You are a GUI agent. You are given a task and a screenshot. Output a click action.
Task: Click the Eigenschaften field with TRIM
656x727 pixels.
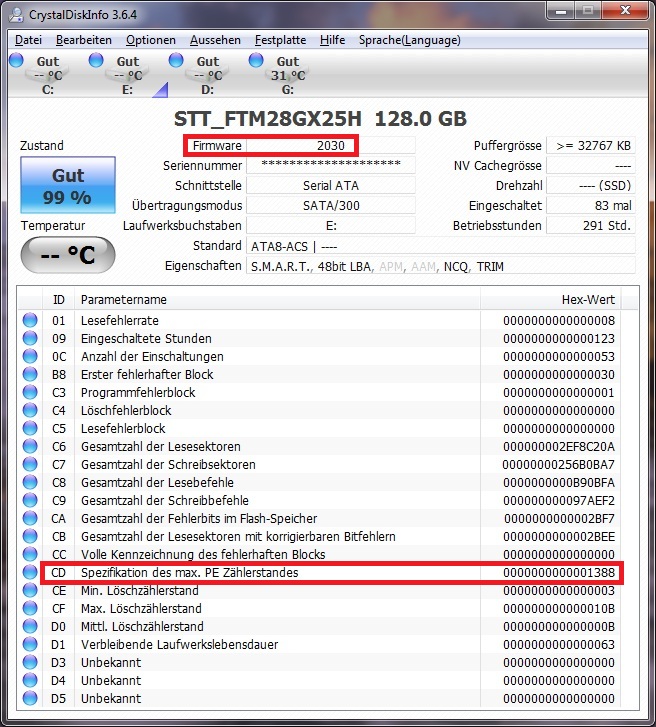click(440, 266)
